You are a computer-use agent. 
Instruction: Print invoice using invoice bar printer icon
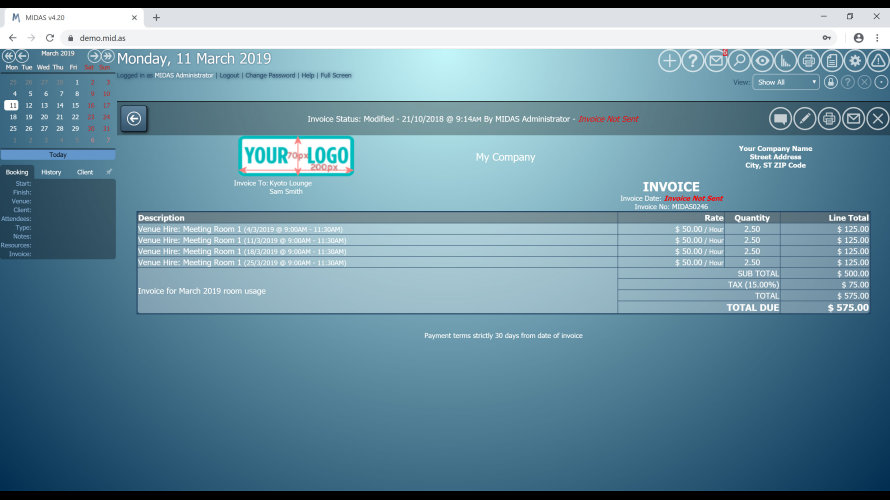tap(829, 119)
